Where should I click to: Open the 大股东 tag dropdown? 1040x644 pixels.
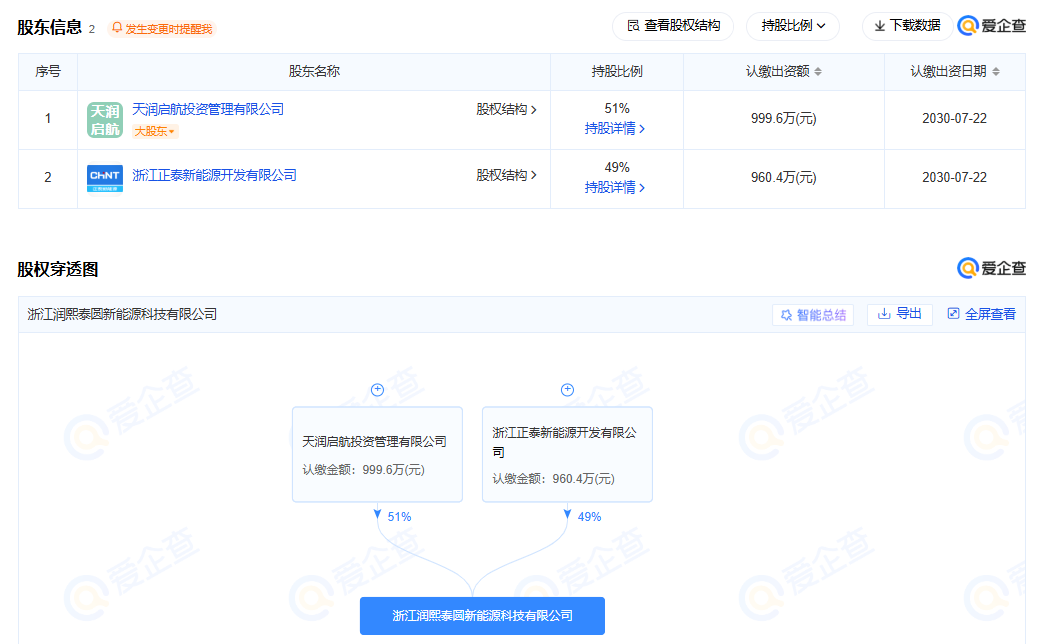coord(155,132)
